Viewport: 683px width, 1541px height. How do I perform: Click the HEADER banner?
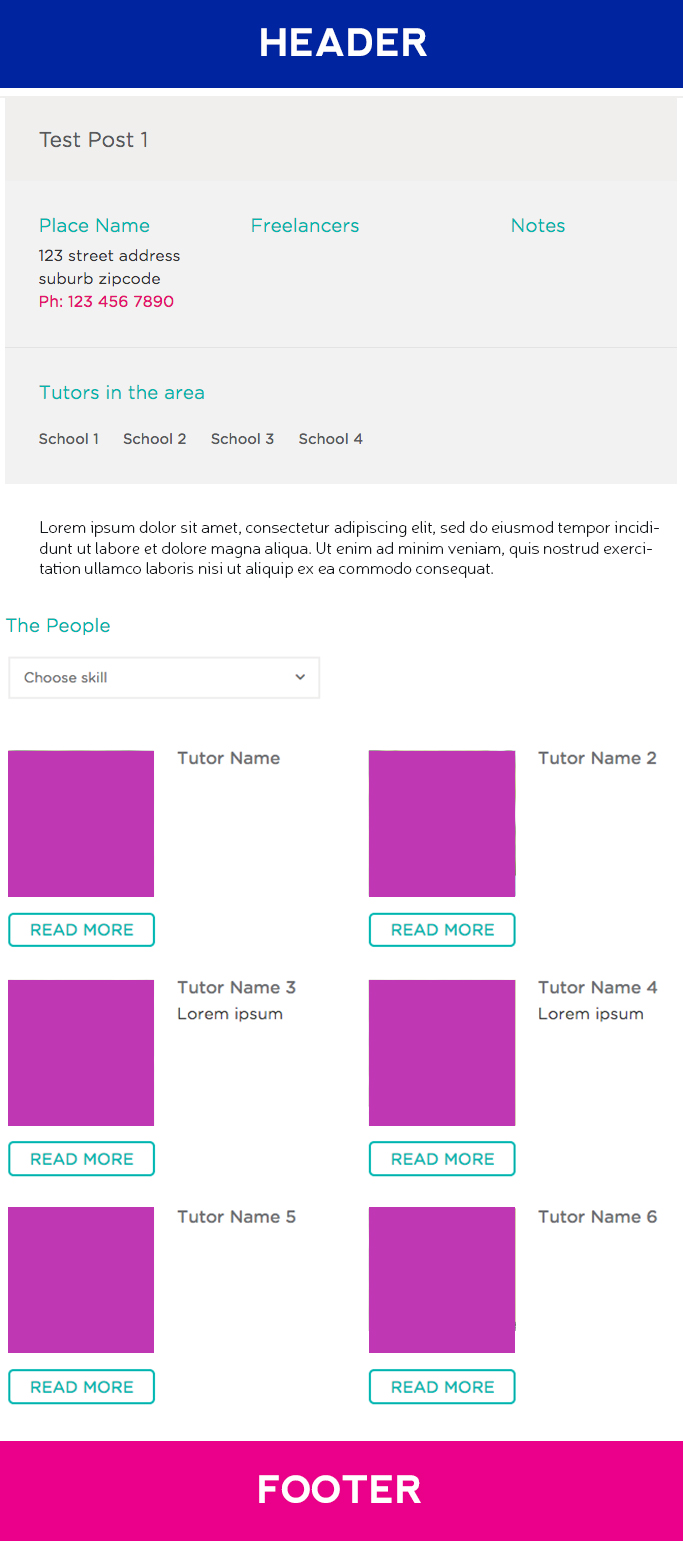(341, 44)
